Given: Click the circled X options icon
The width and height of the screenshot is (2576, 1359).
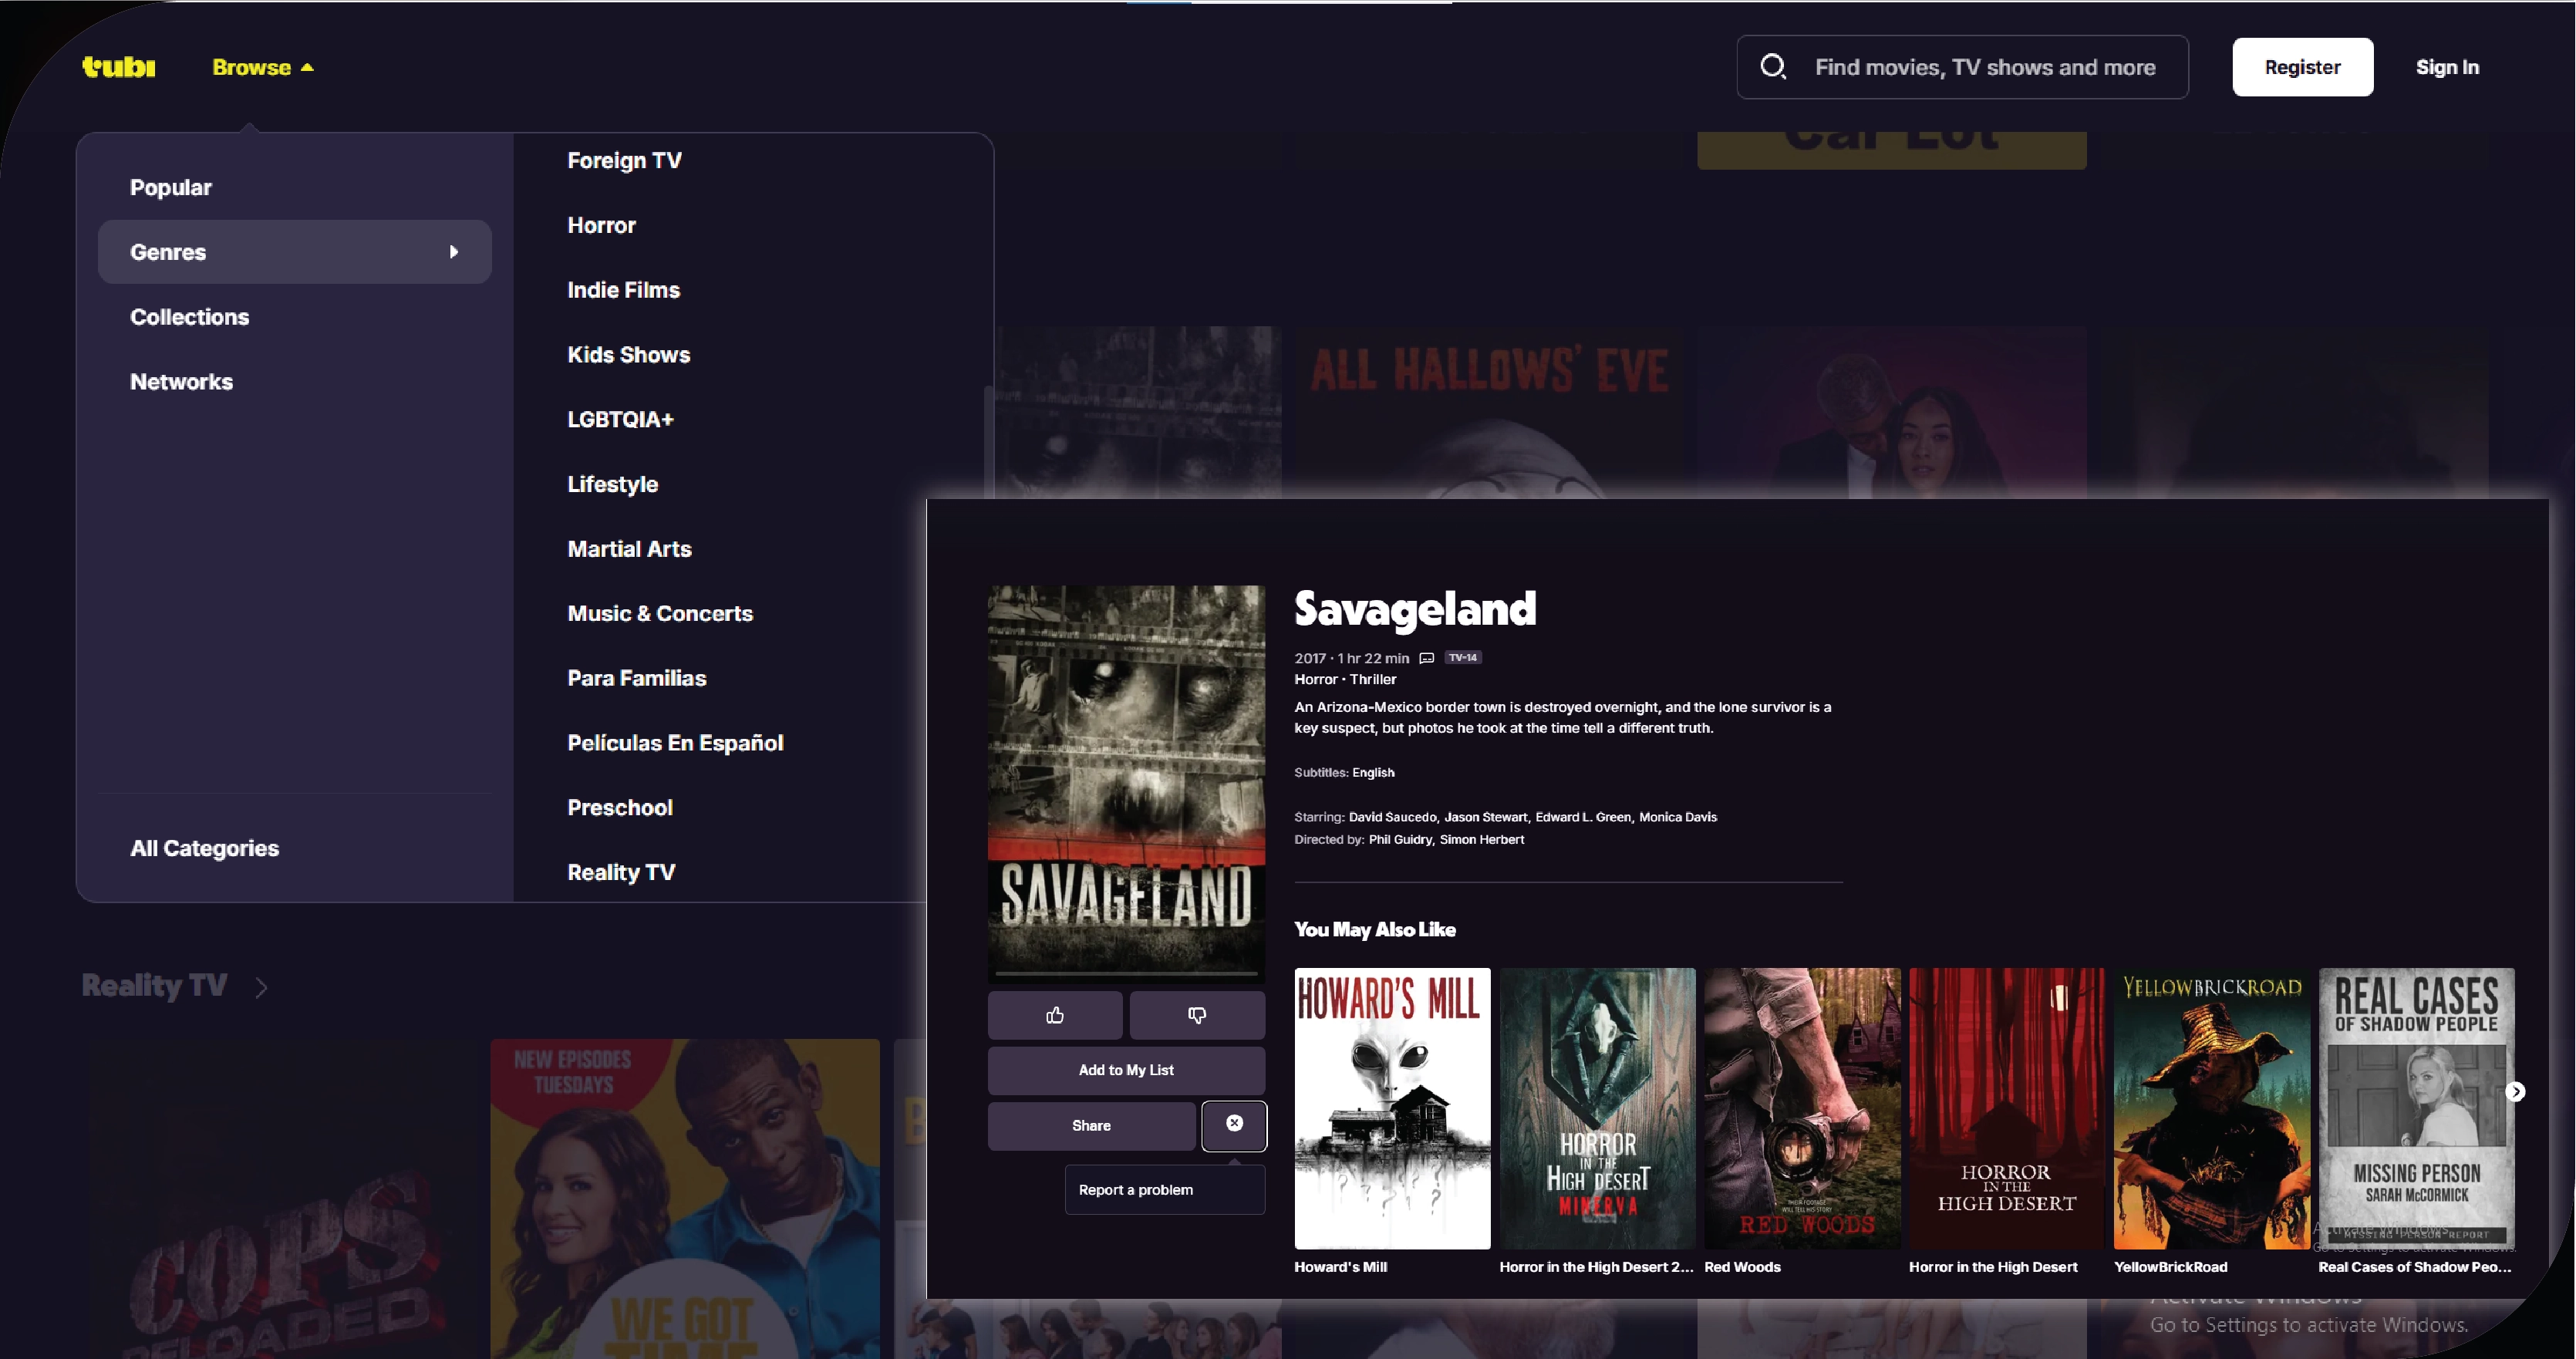Looking at the screenshot, I should tap(1234, 1124).
